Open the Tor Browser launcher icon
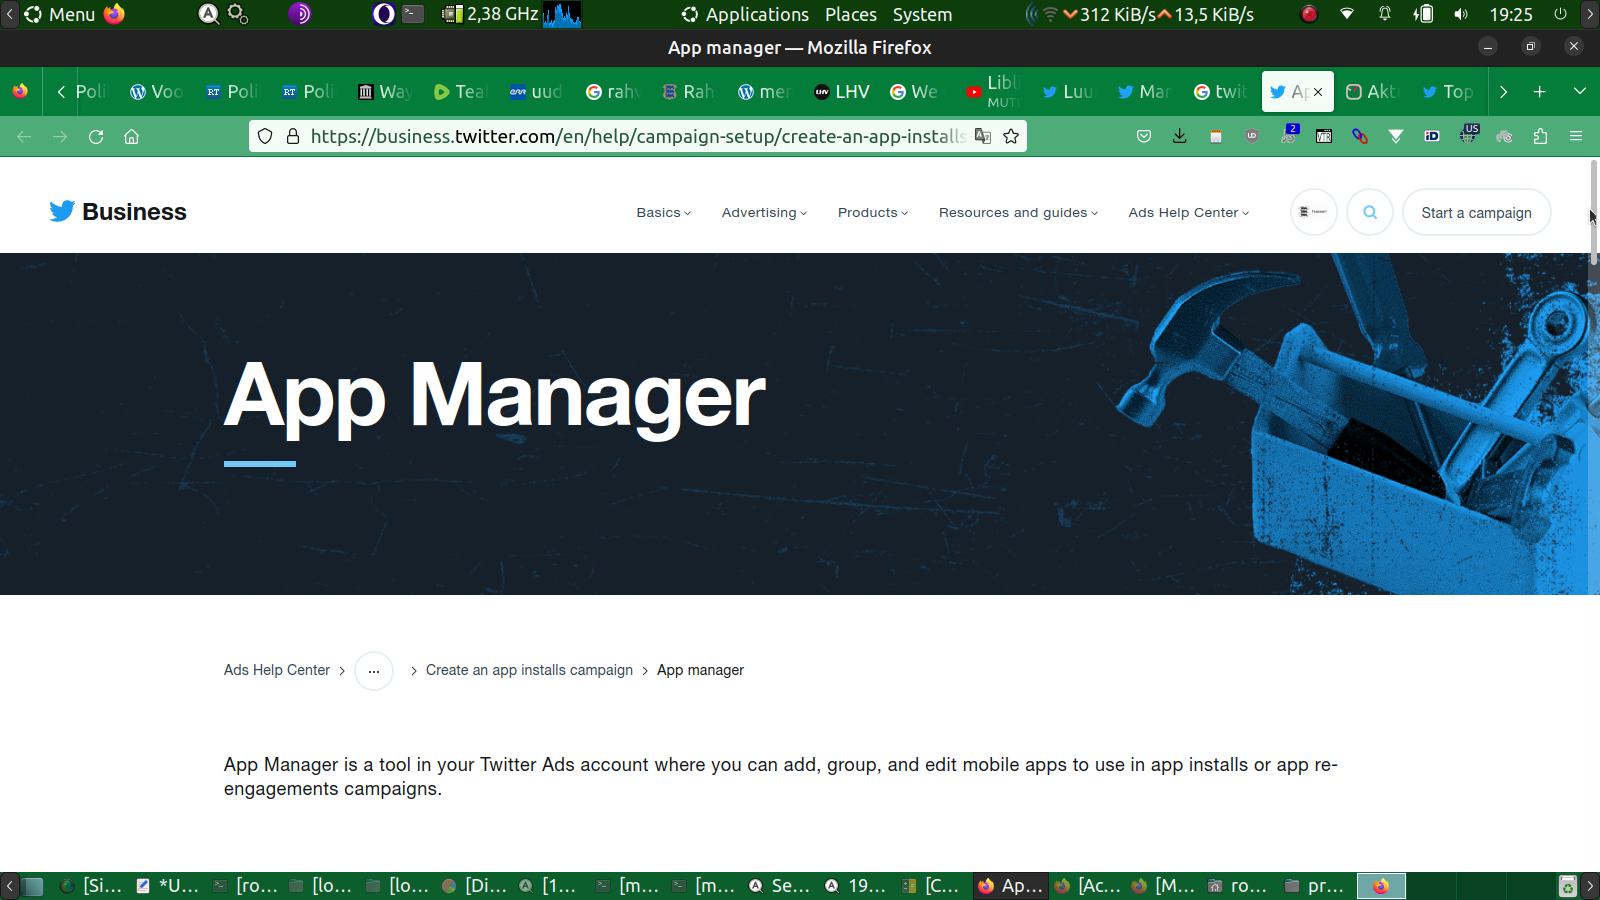 point(300,14)
